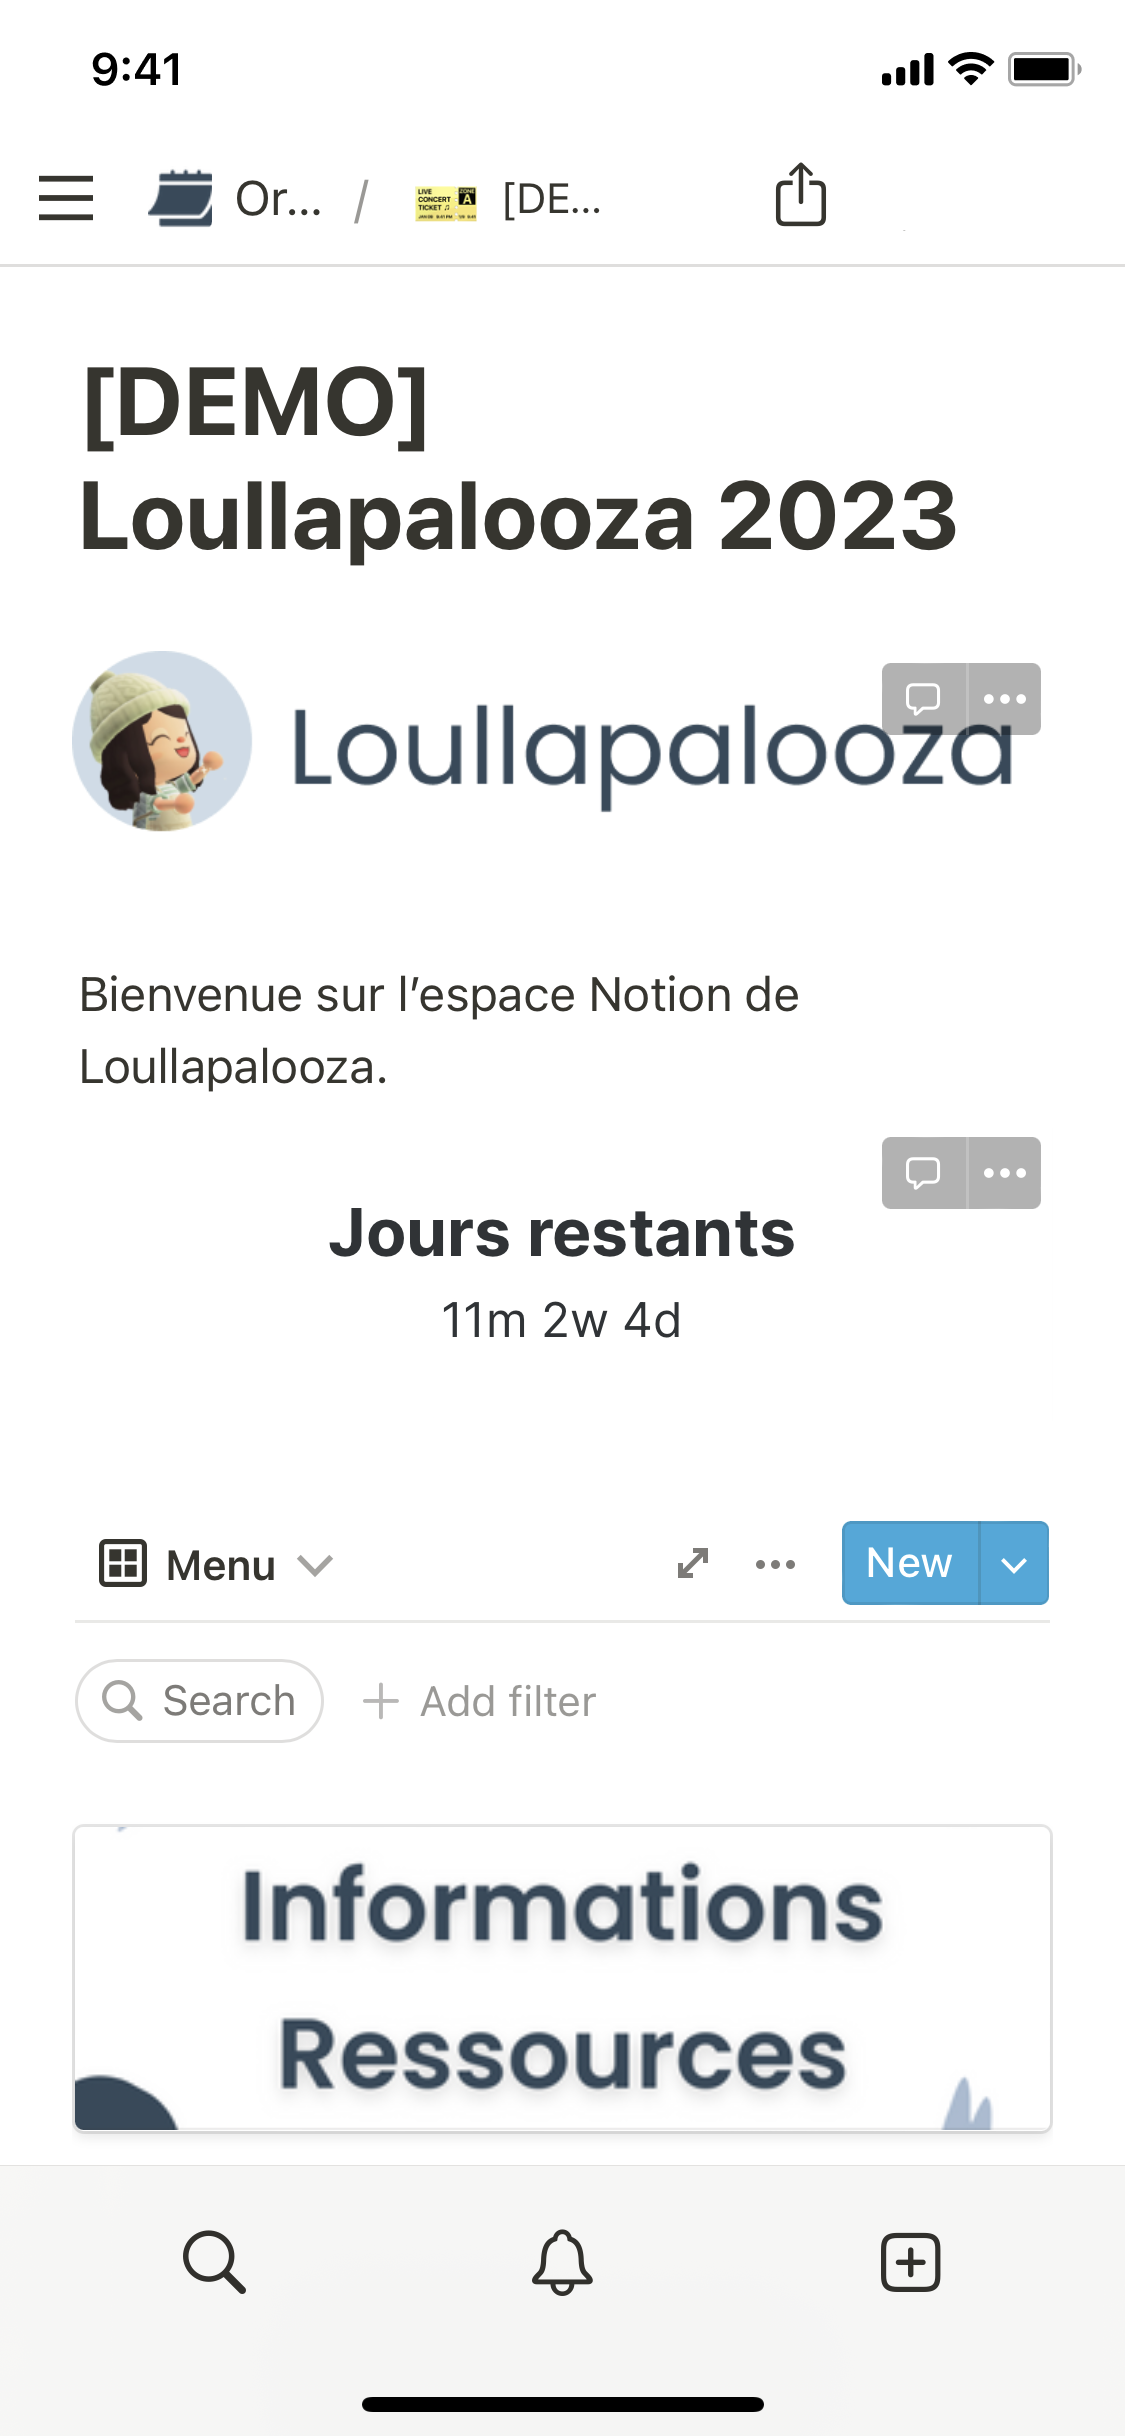Open the hamburger sidebar menu
1125x2436 pixels.
click(x=66, y=197)
